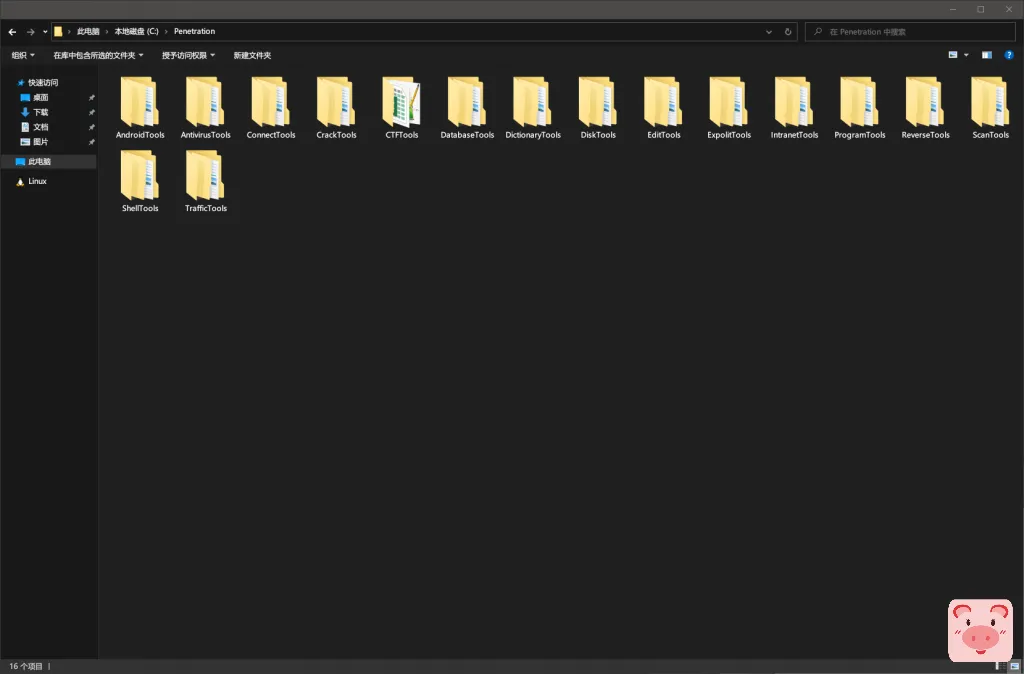Open the IntranetTools folder icon
The width and height of the screenshot is (1024, 674).
click(x=794, y=101)
